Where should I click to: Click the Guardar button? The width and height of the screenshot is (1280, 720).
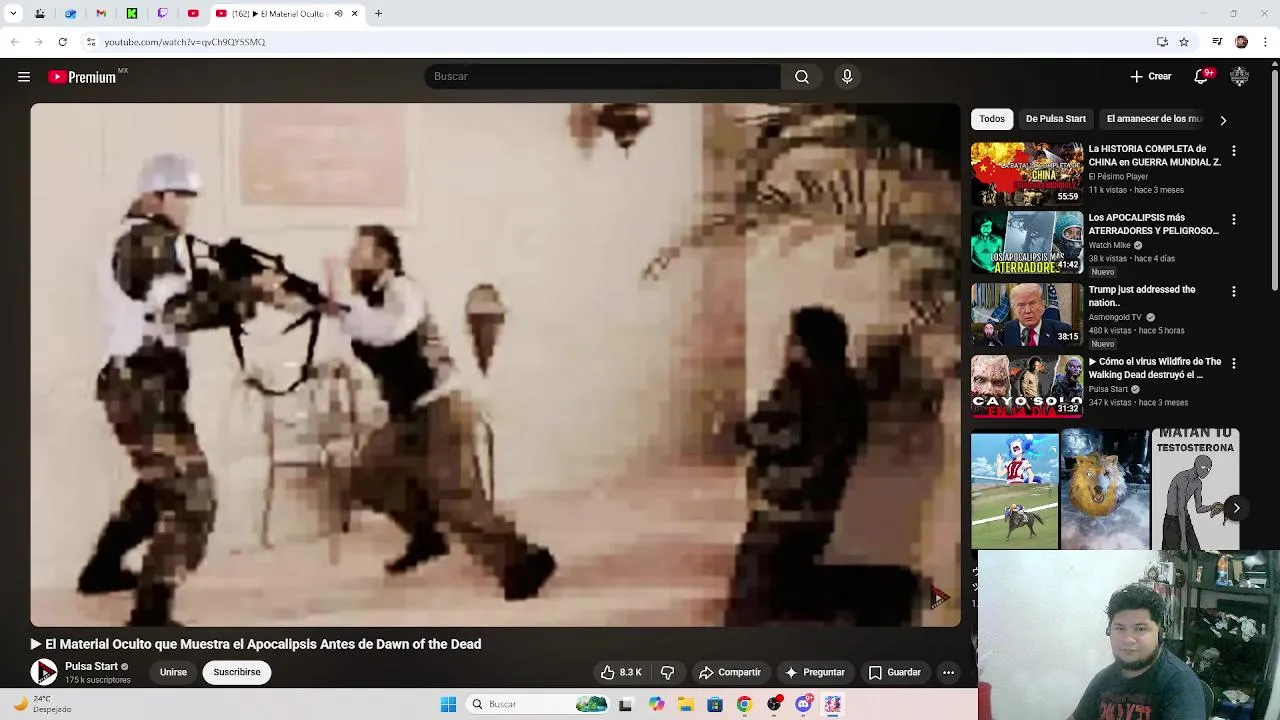tap(894, 672)
